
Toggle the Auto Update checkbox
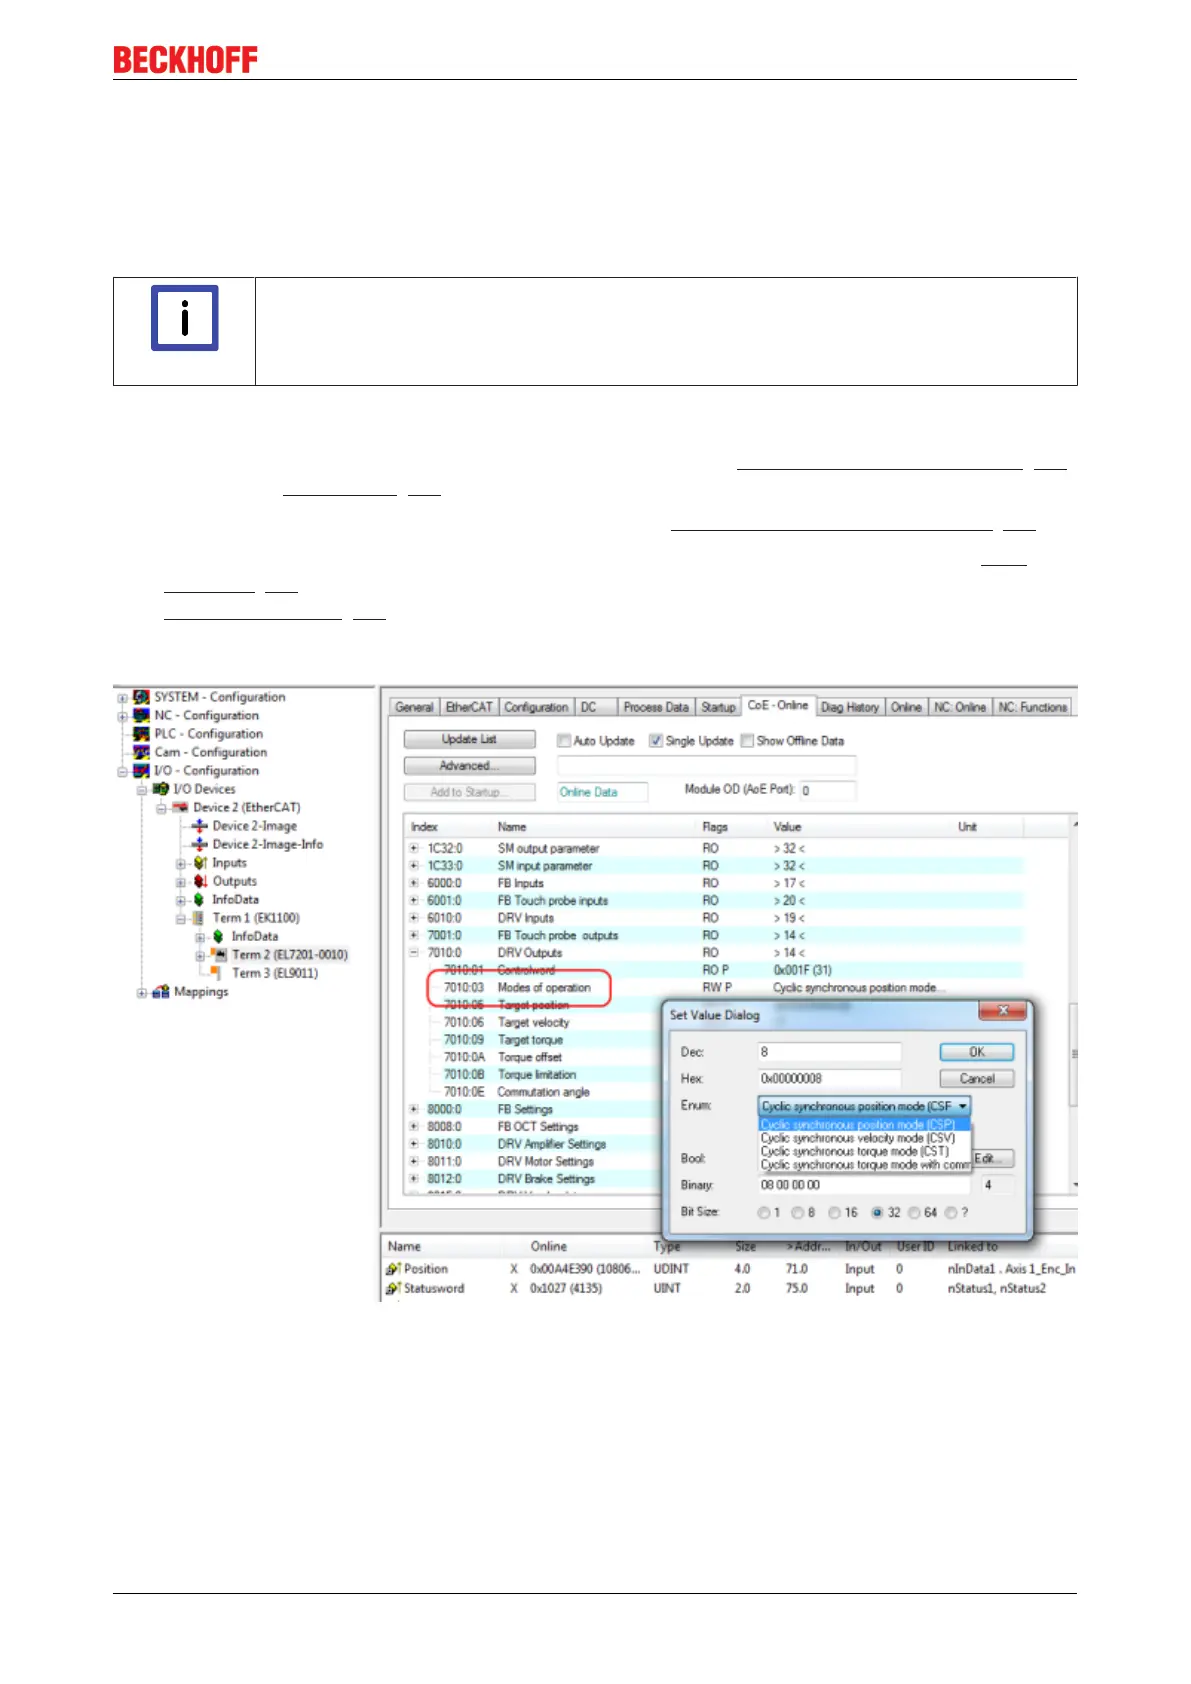point(564,741)
